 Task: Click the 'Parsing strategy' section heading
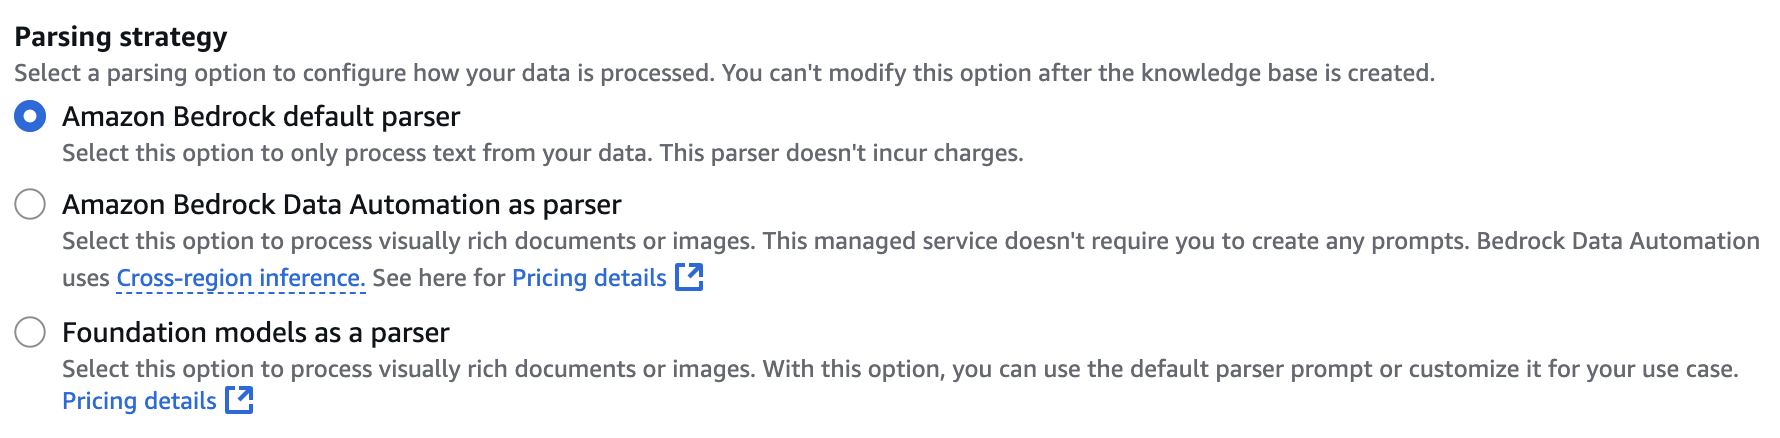coord(121,37)
